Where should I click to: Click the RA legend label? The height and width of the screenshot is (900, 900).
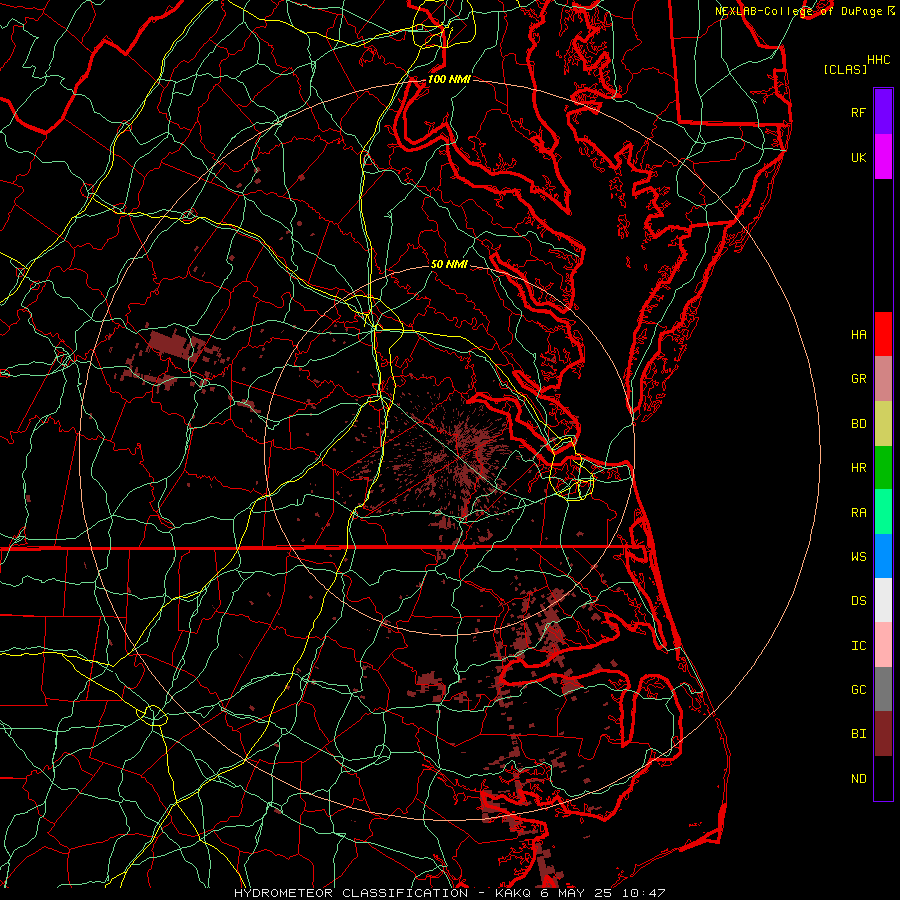[x=858, y=513]
